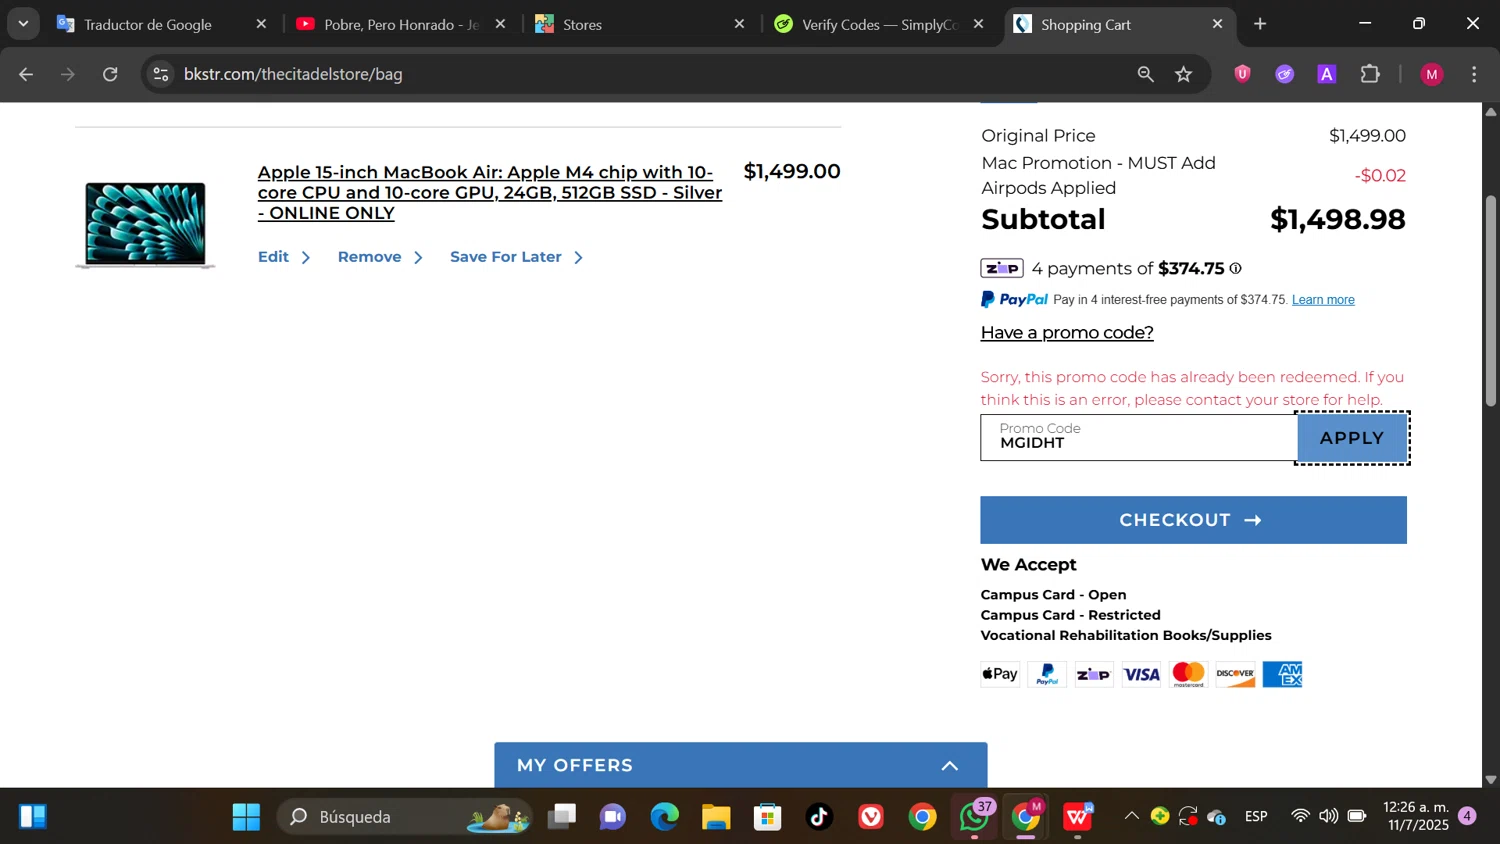Open the purple round extension icon
1500x844 pixels.
tap(1284, 74)
